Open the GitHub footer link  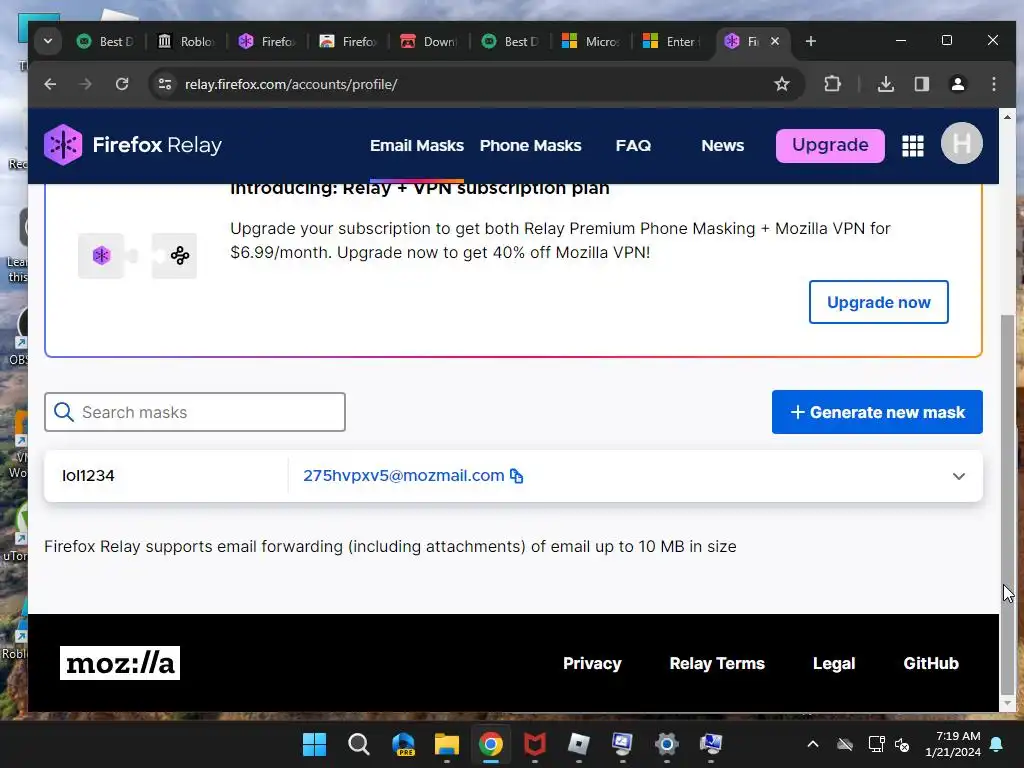coord(931,664)
